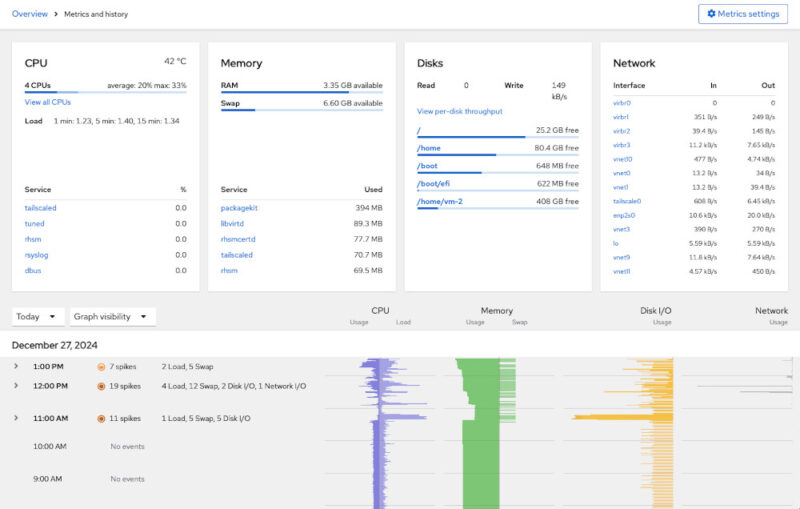Click the gear icon in Metrics settings

tap(711, 14)
